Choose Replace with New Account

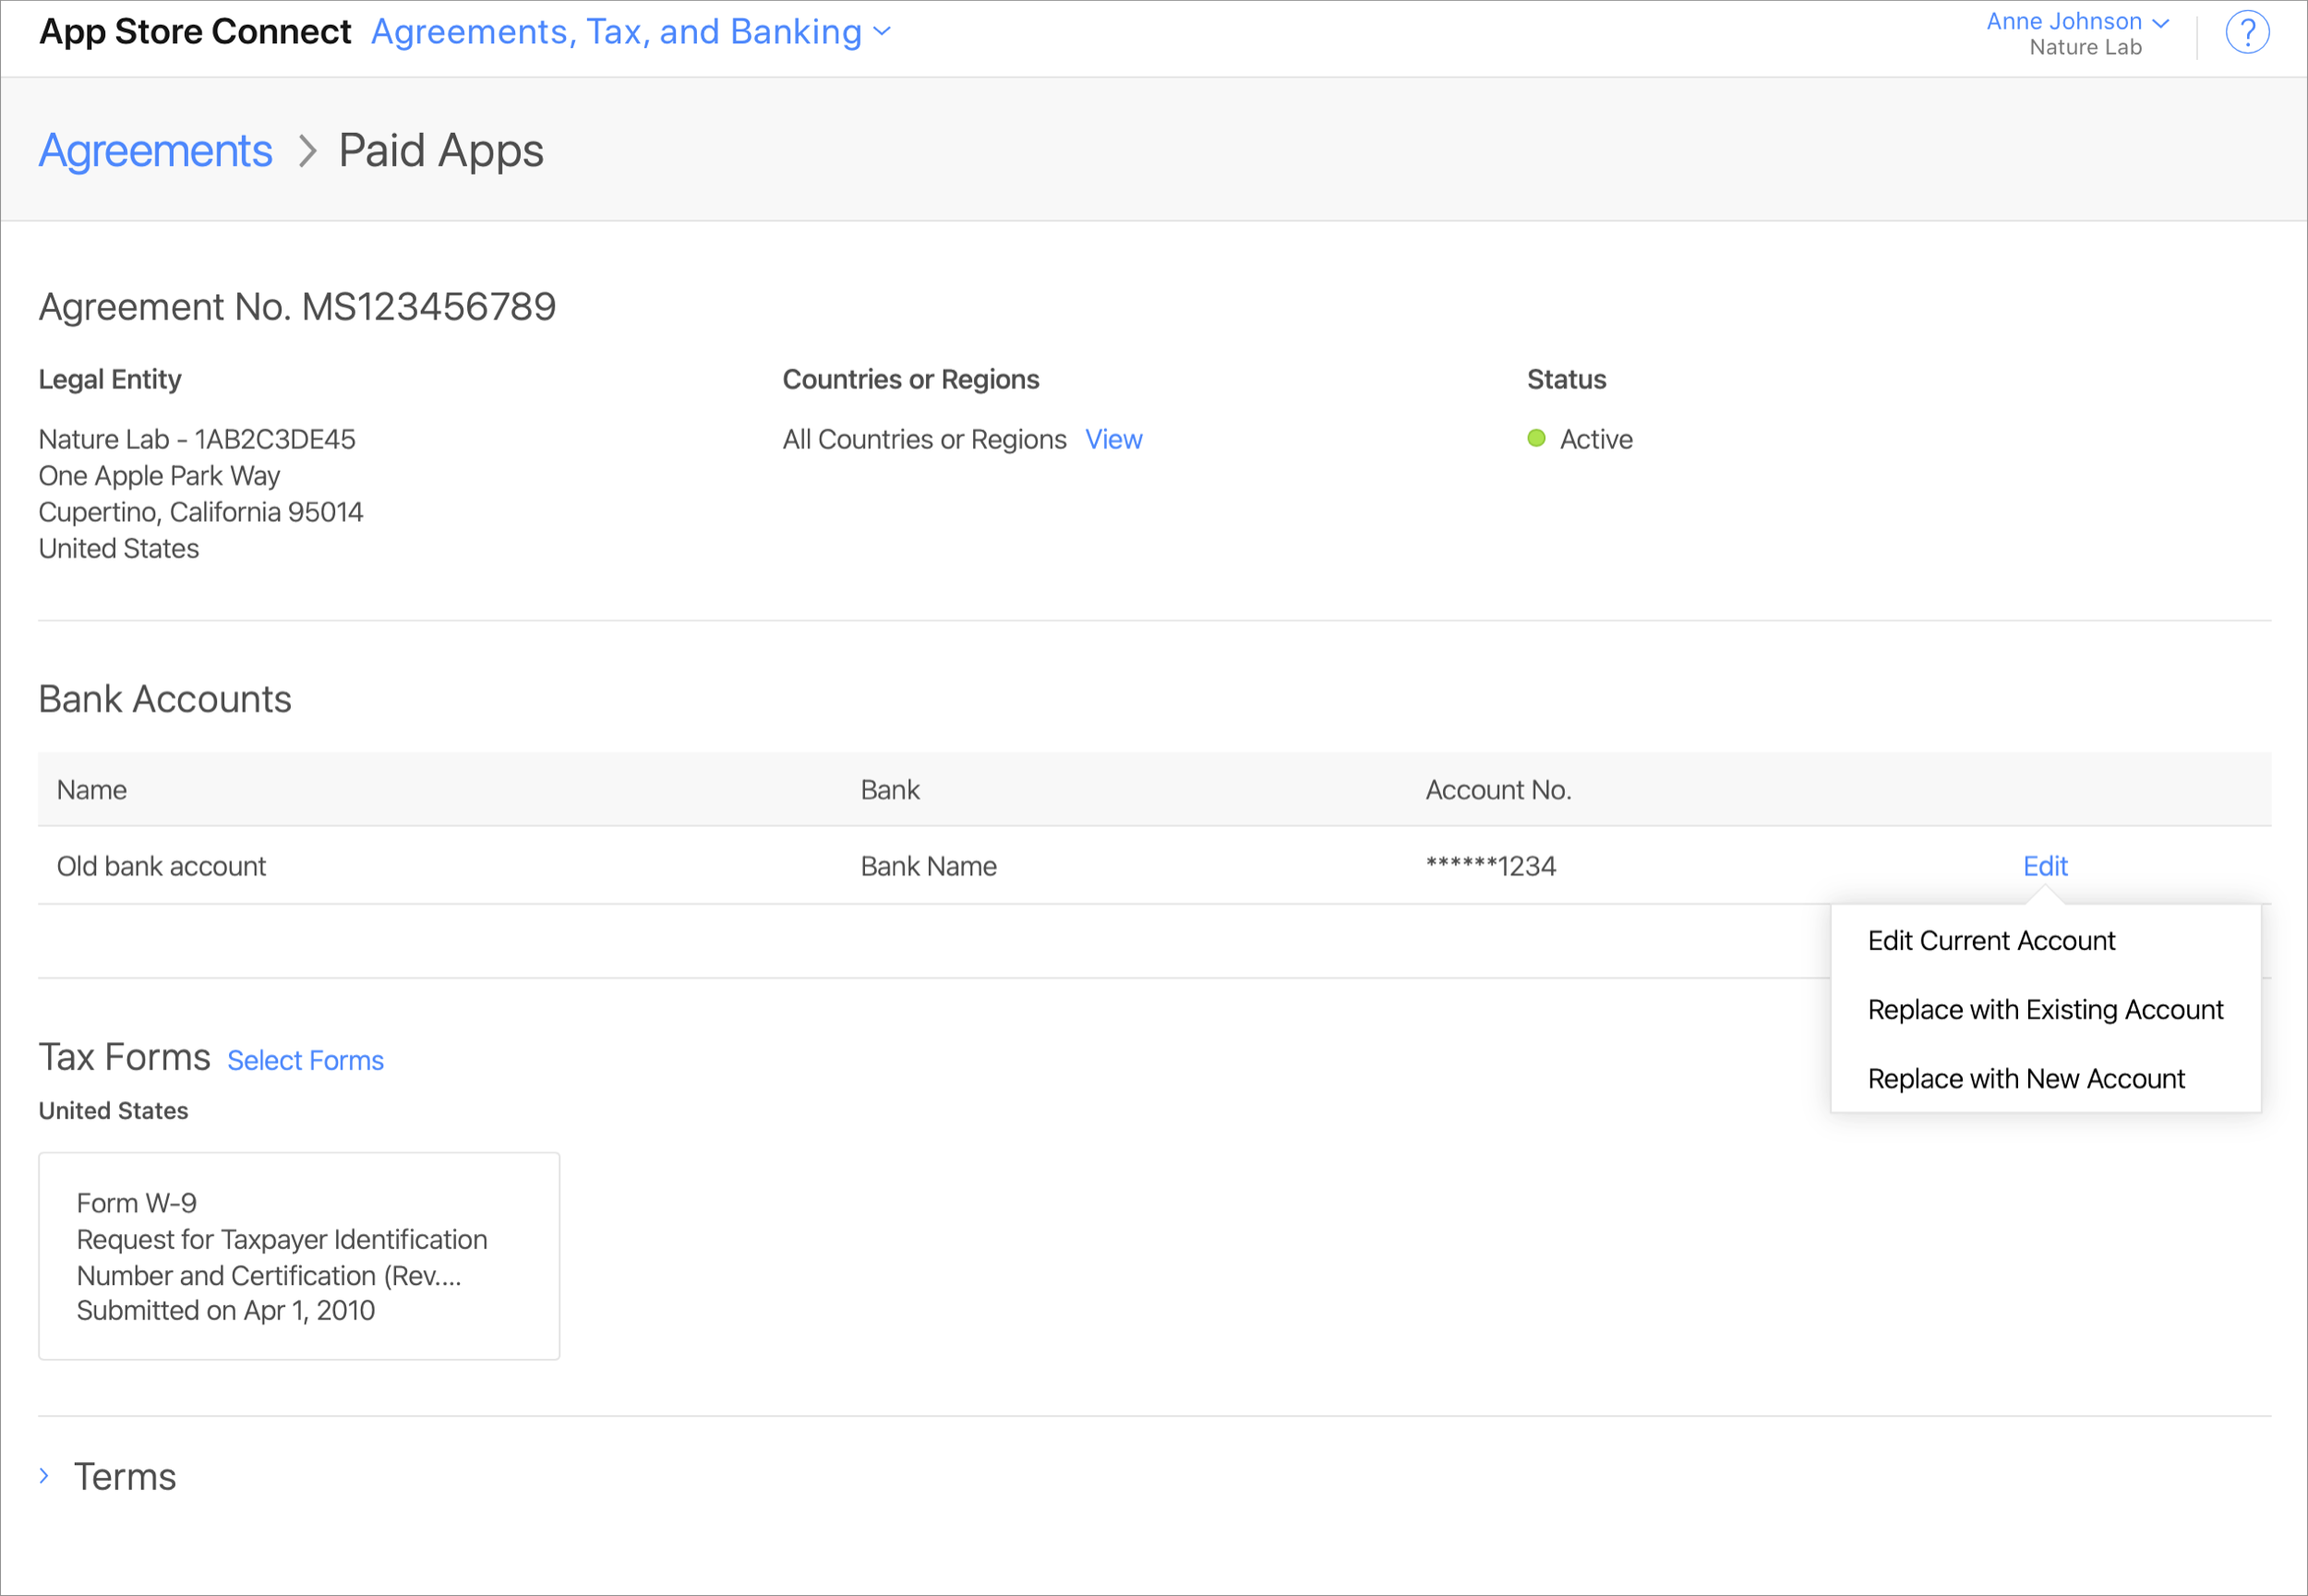[2025, 1079]
